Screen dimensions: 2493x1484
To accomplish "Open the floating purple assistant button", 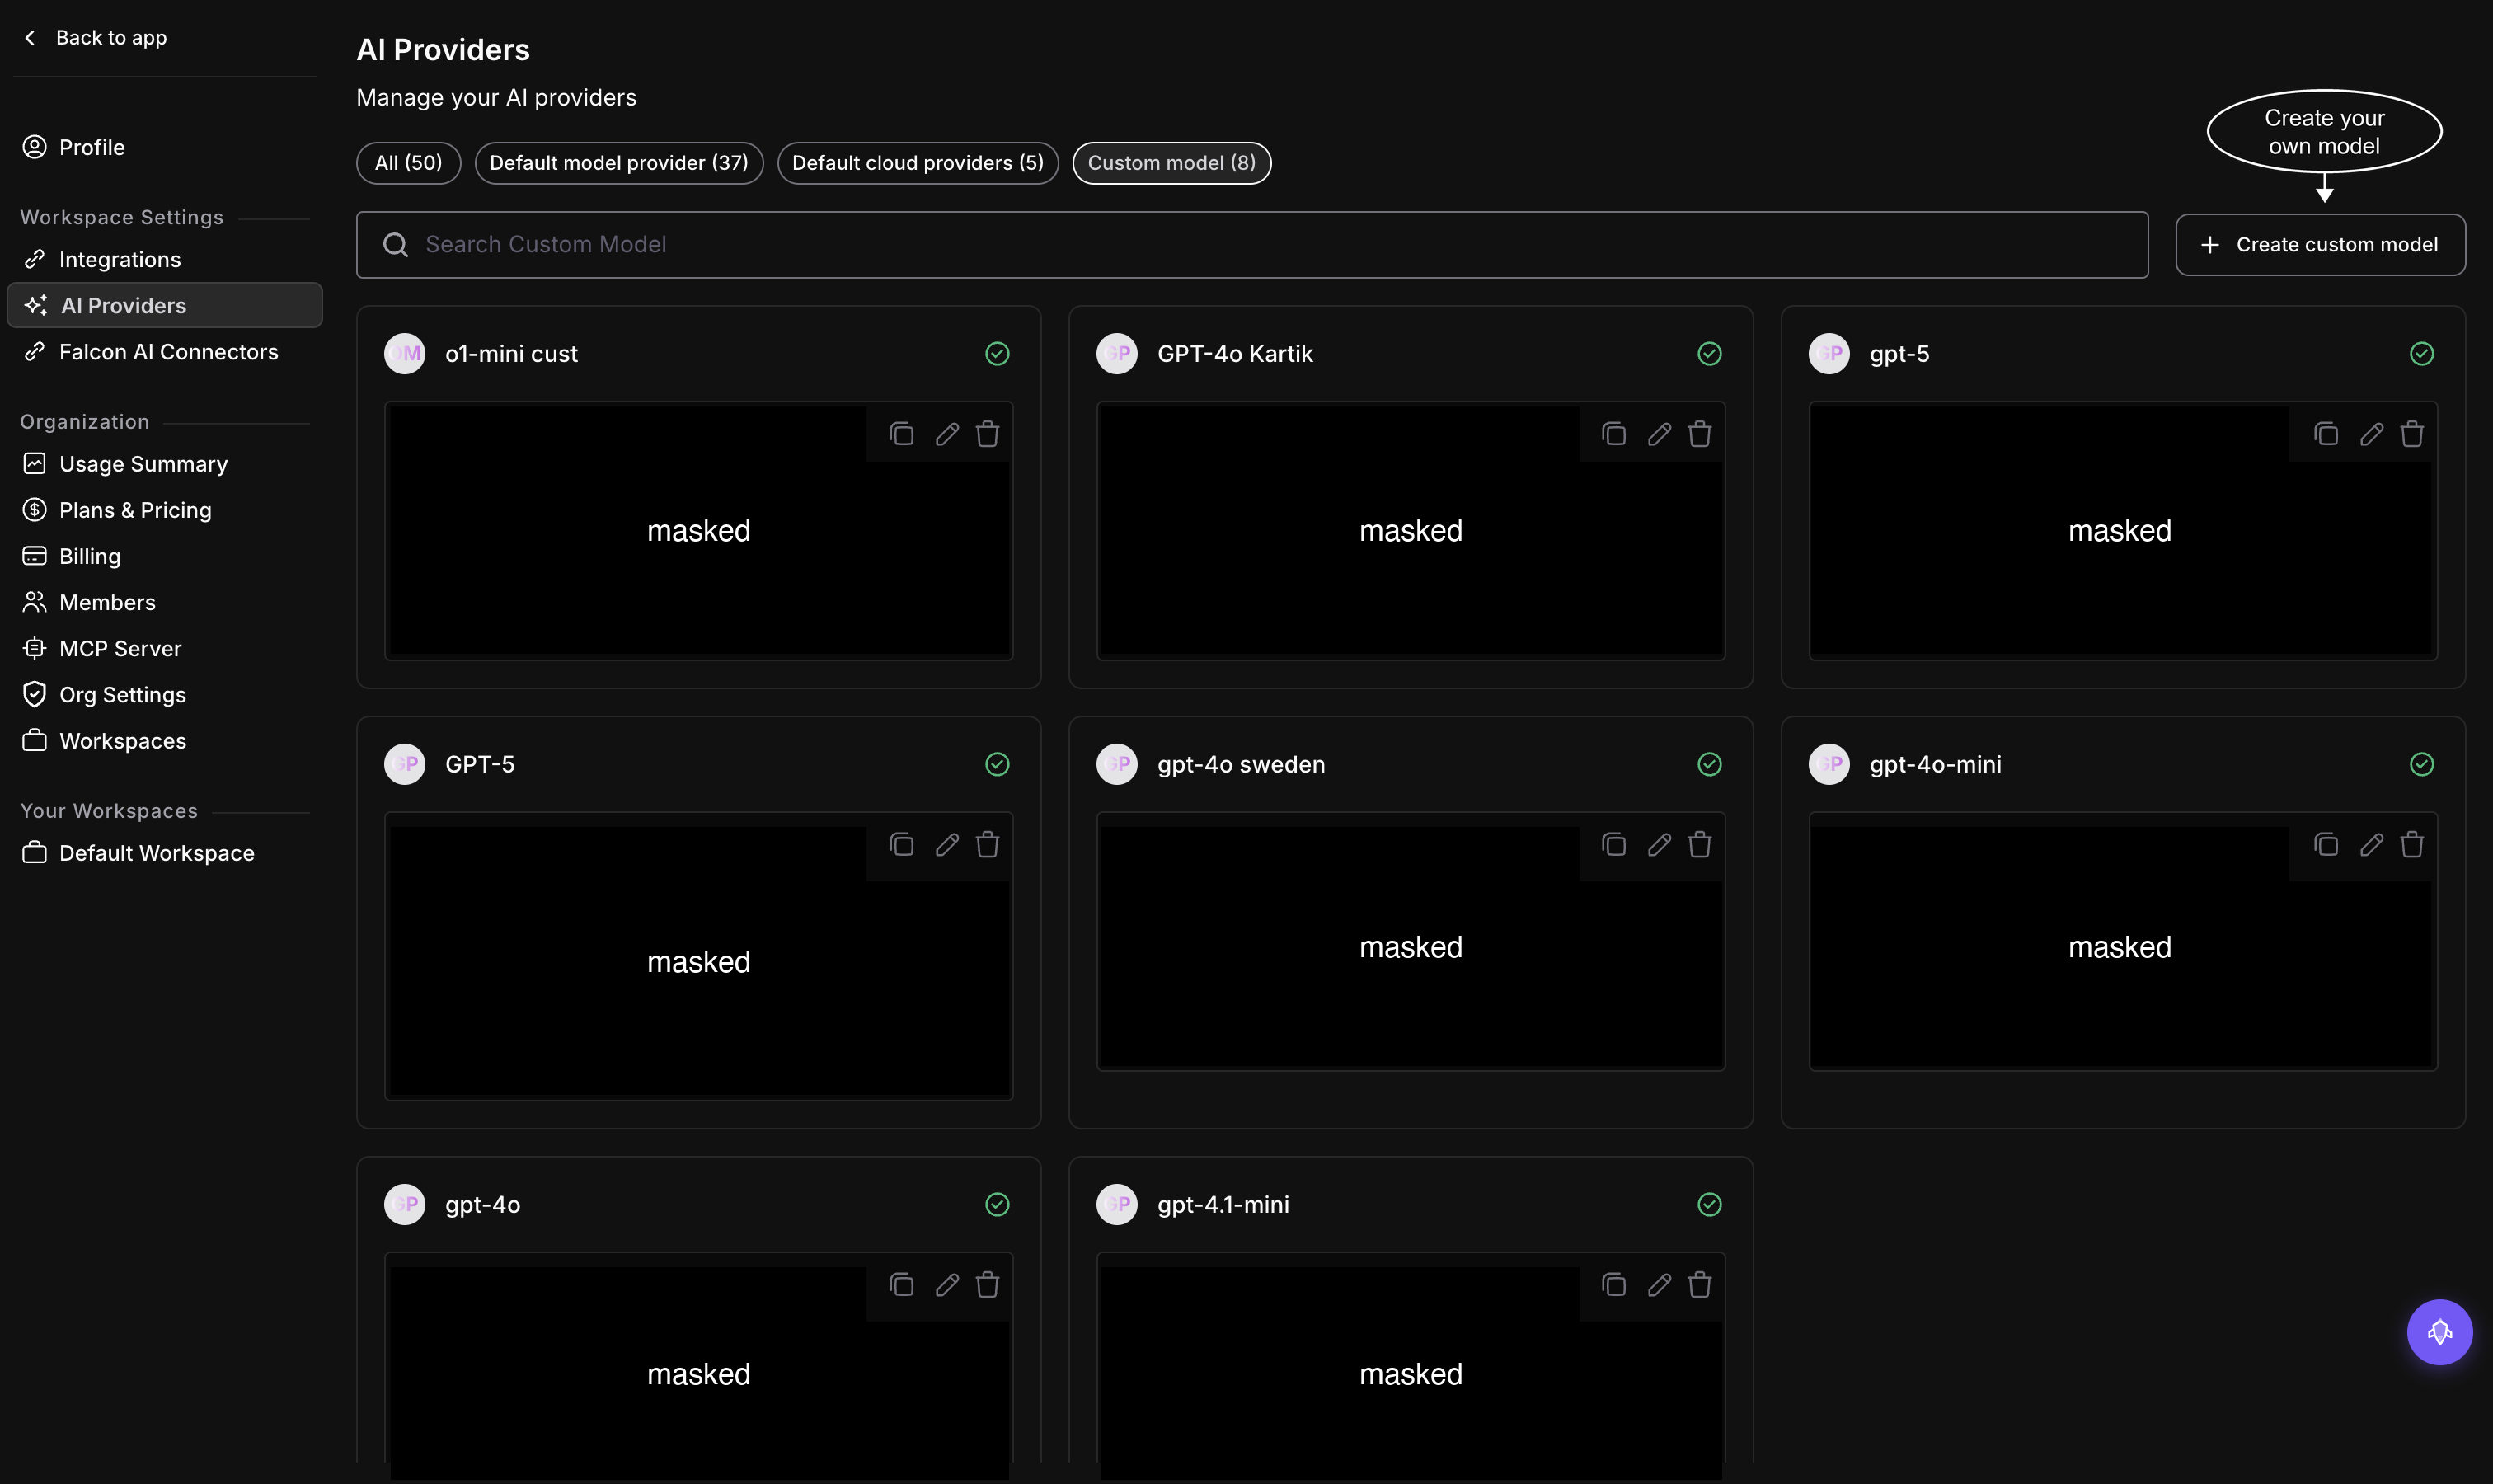I will 2439,1332.
